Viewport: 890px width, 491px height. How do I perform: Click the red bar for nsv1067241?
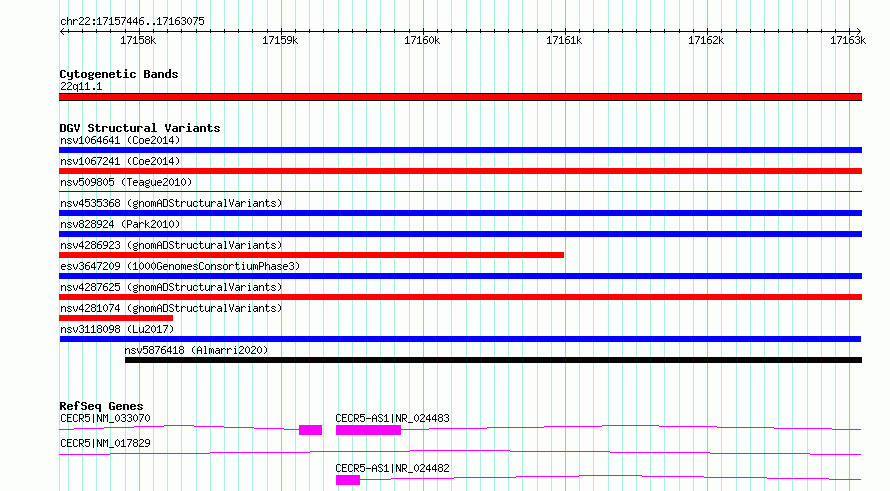[x=460, y=171]
